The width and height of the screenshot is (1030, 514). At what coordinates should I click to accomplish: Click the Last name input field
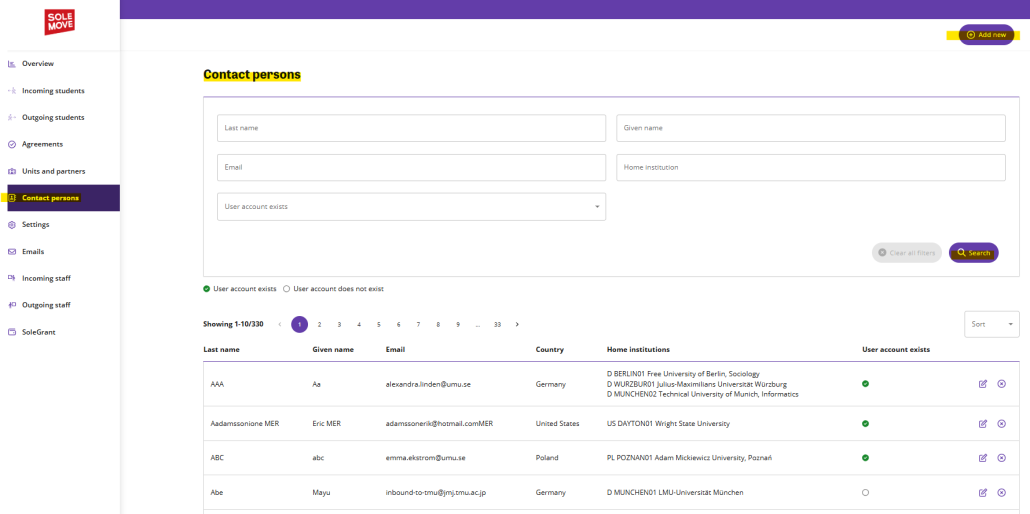411,128
